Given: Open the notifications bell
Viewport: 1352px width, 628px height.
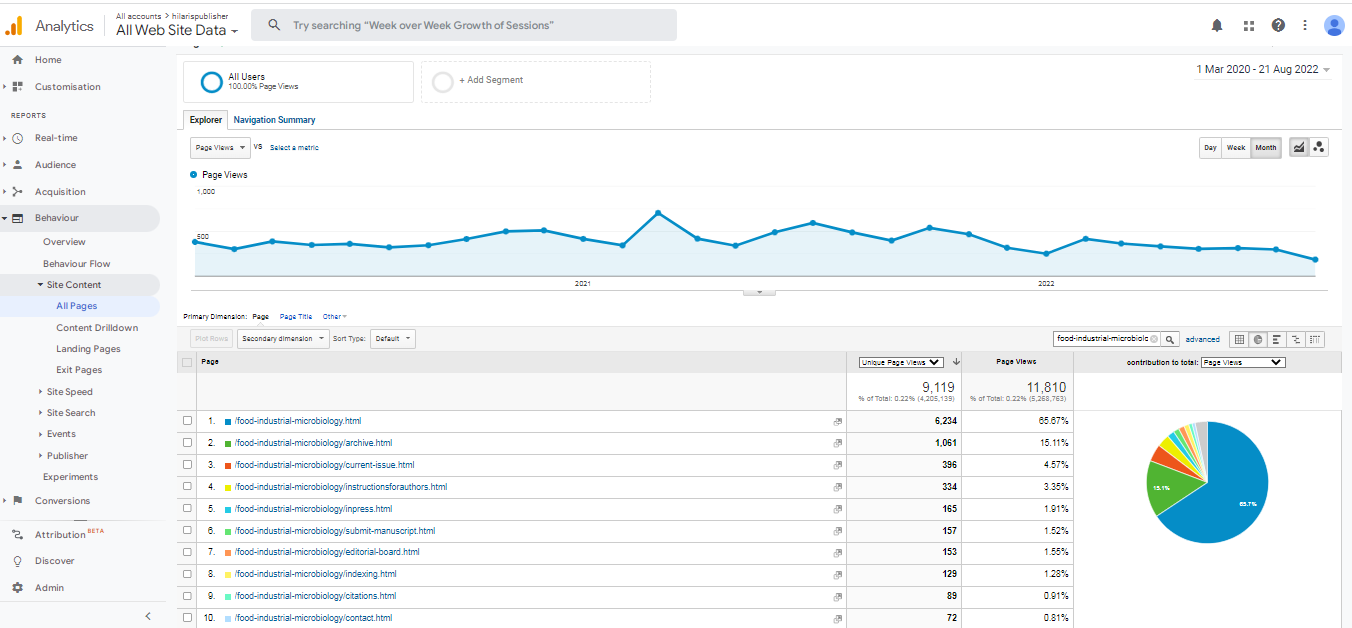Looking at the screenshot, I should [1217, 25].
